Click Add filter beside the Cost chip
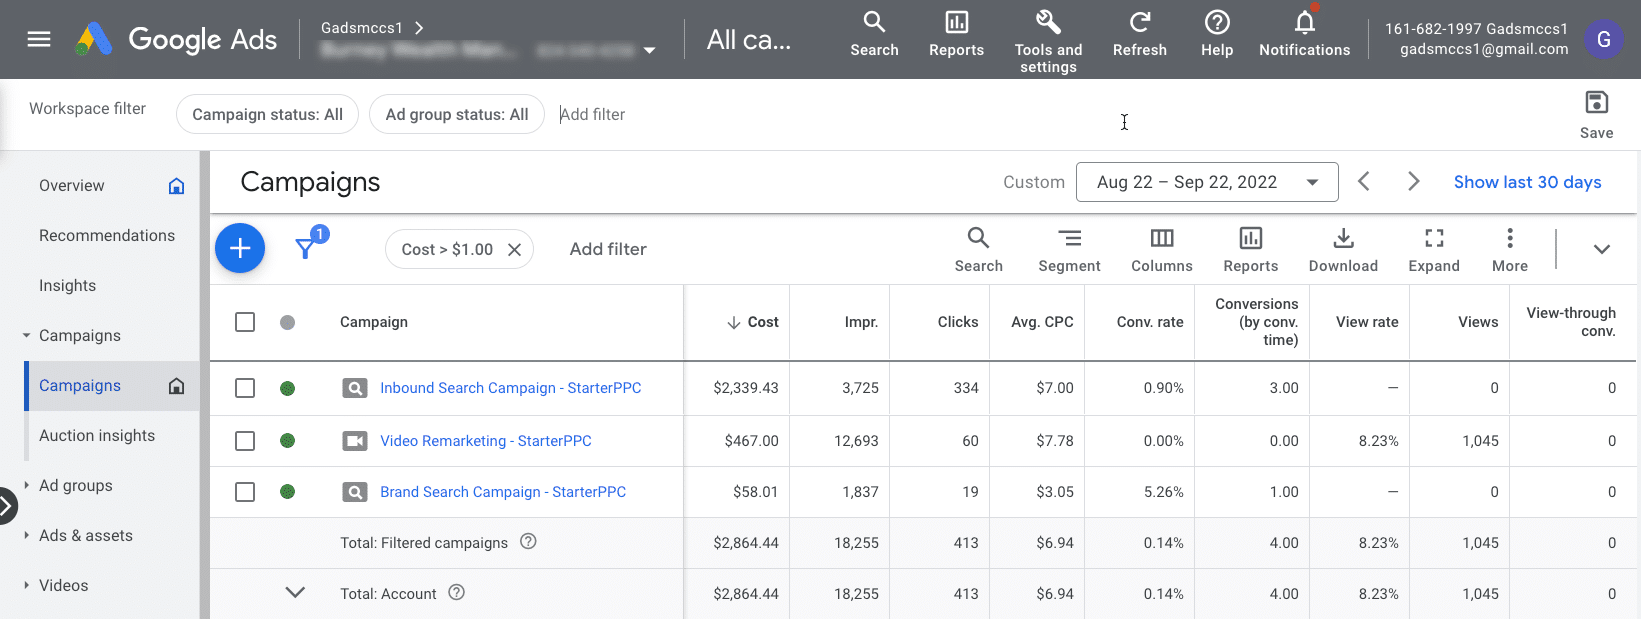 pyautogui.click(x=608, y=249)
